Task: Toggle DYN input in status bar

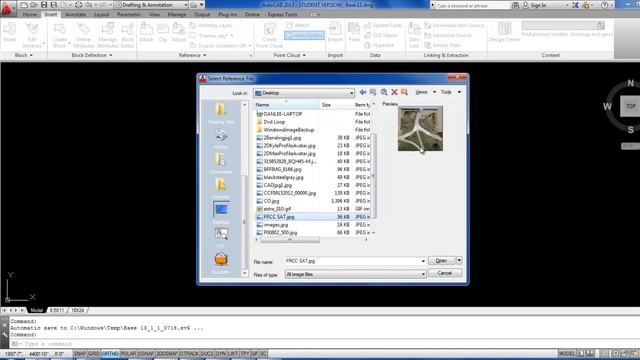Action: (x=220, y=353)
